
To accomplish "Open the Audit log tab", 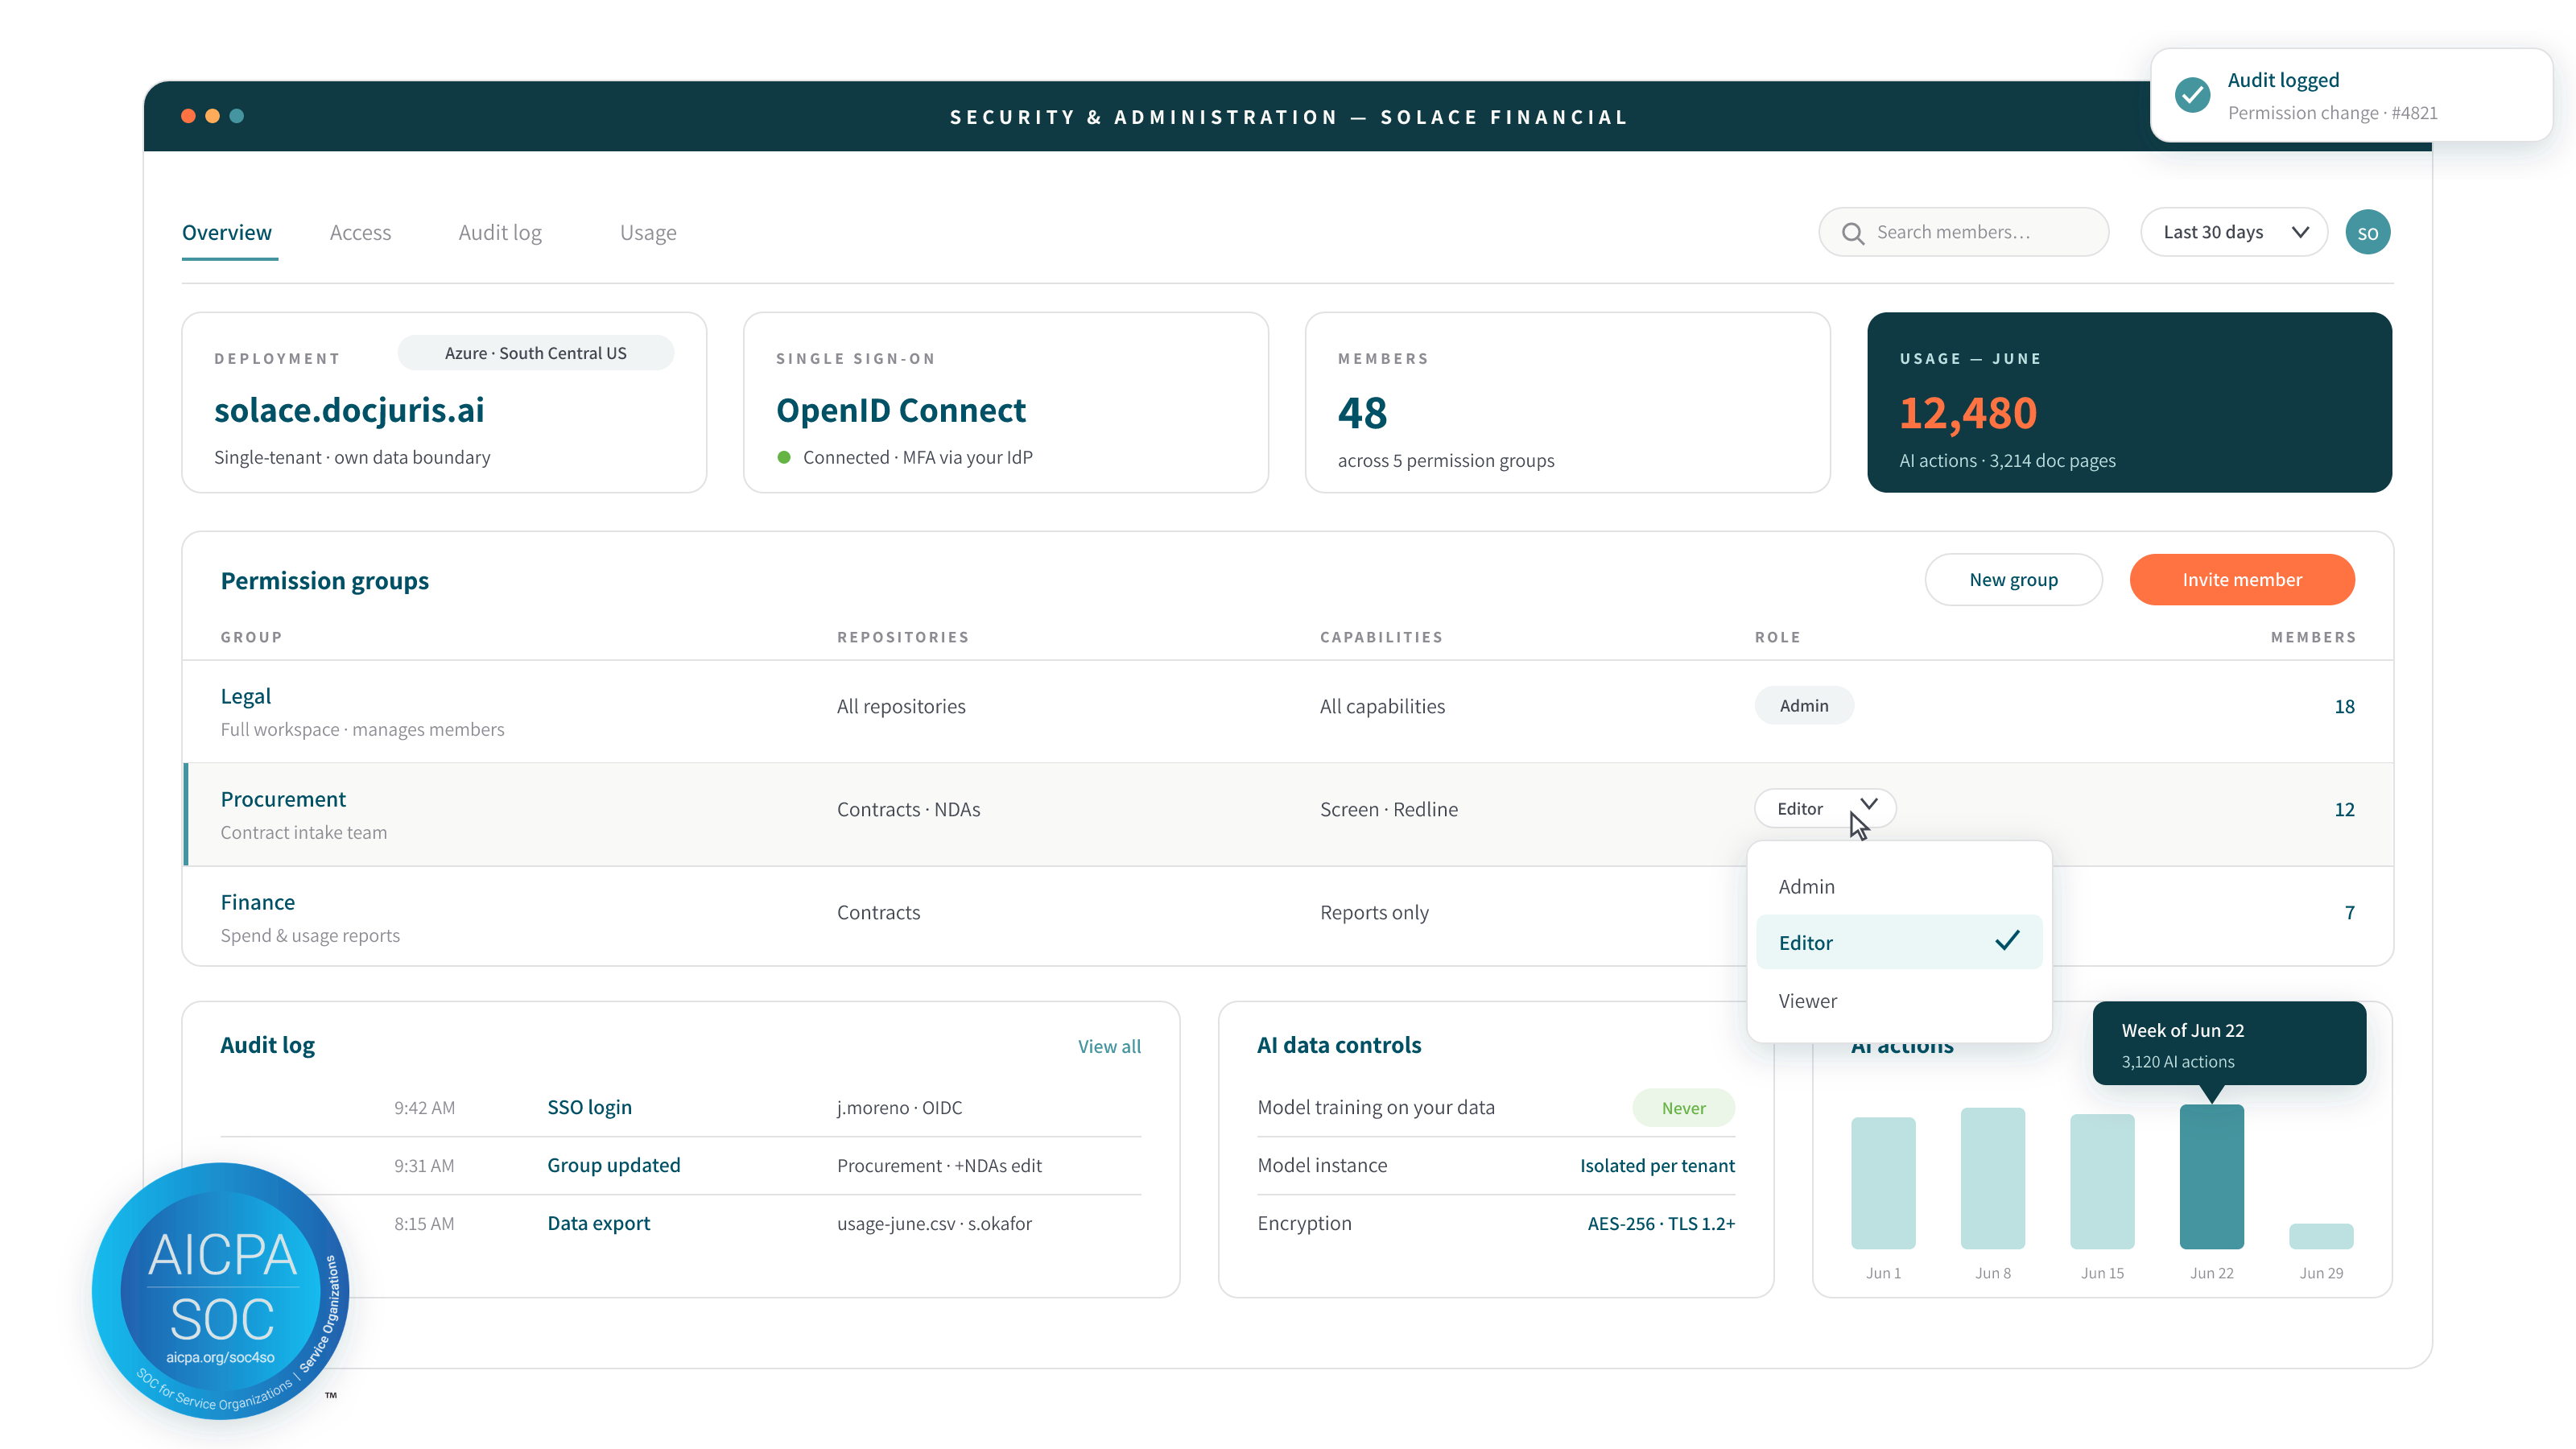I will (x=500, y=233).
